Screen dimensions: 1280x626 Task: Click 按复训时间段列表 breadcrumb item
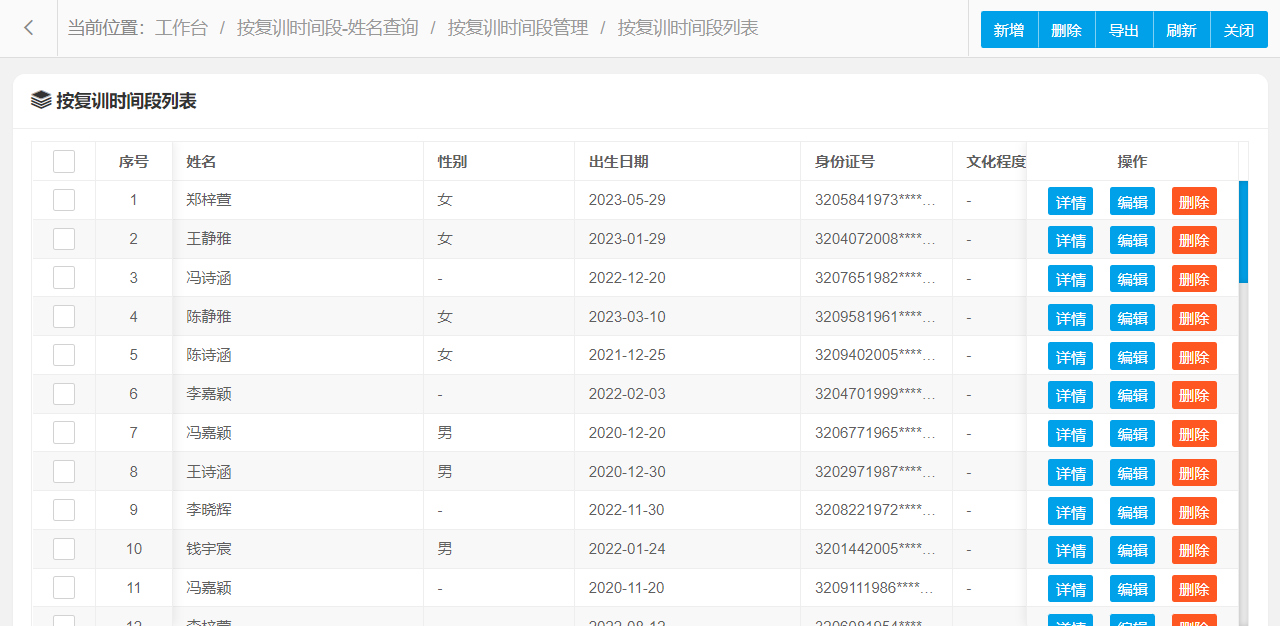point(688,28)
